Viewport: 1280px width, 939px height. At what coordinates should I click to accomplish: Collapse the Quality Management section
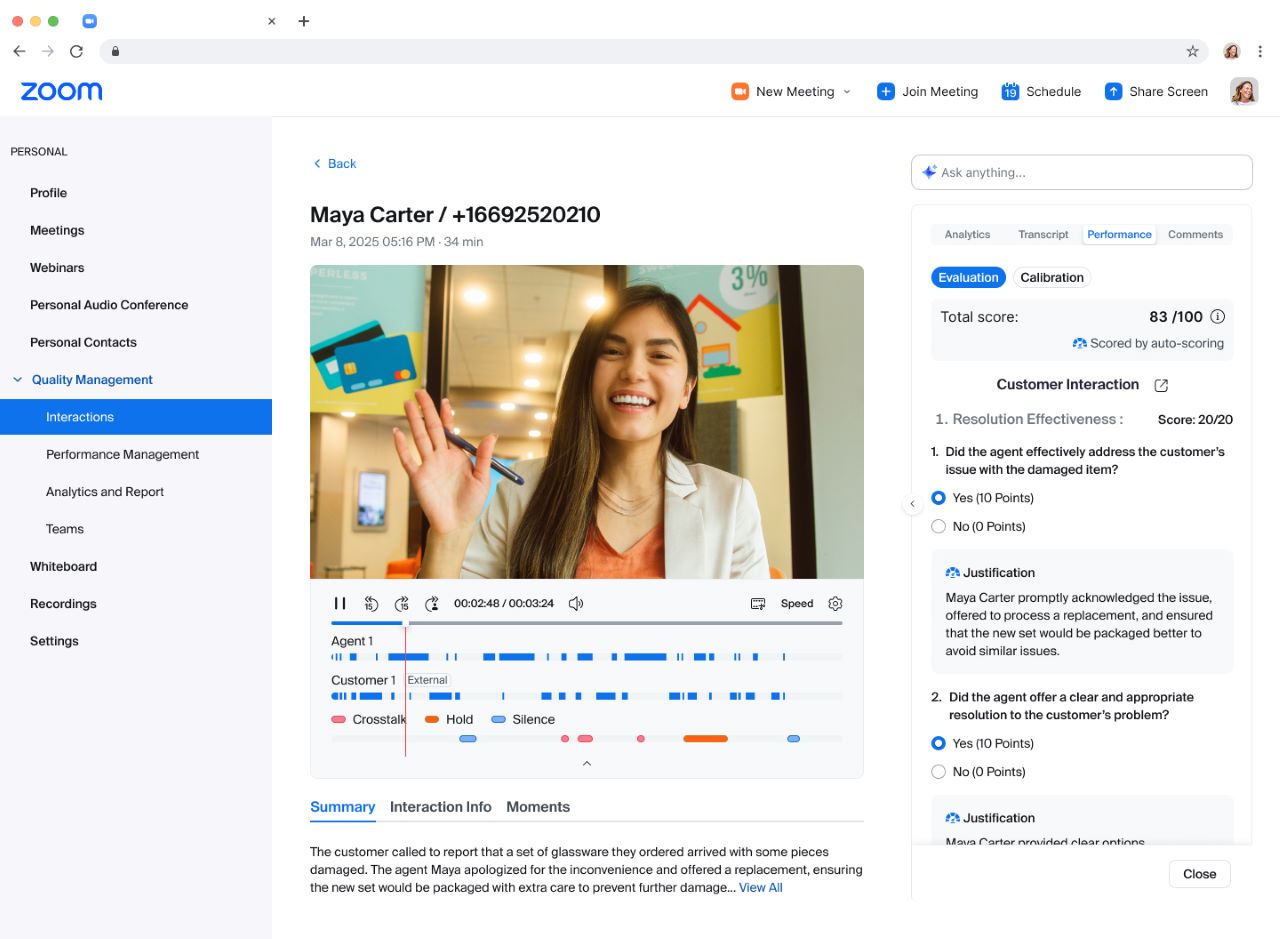click(x=16, y=379)
